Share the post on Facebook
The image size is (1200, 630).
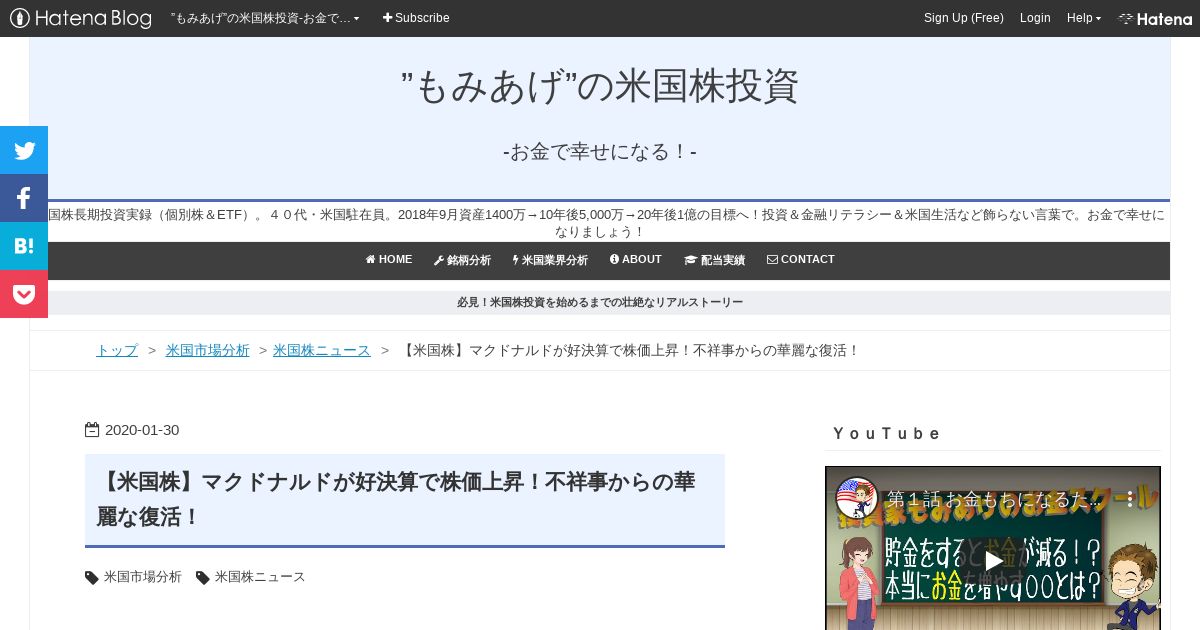pyautogui.click(x=24, y=198)
